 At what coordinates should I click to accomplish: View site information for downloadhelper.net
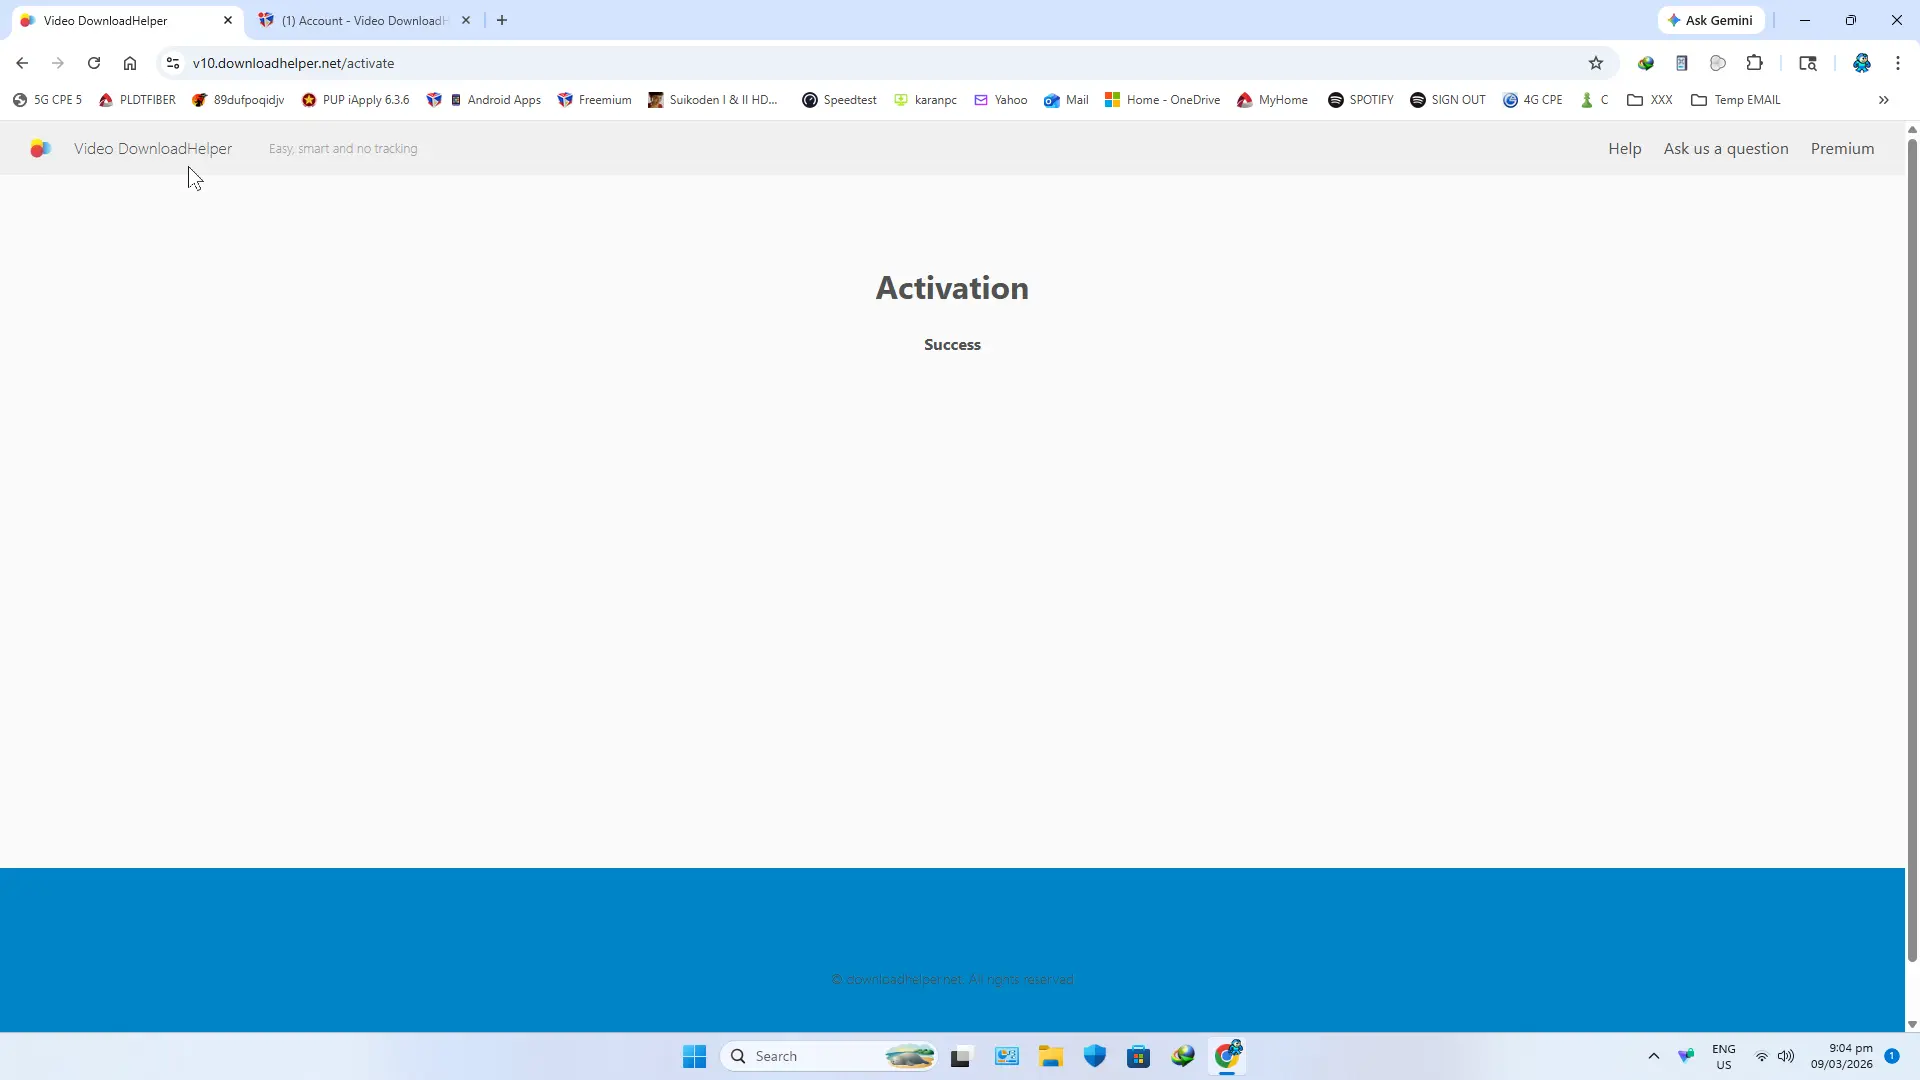(x=173, y=63)
